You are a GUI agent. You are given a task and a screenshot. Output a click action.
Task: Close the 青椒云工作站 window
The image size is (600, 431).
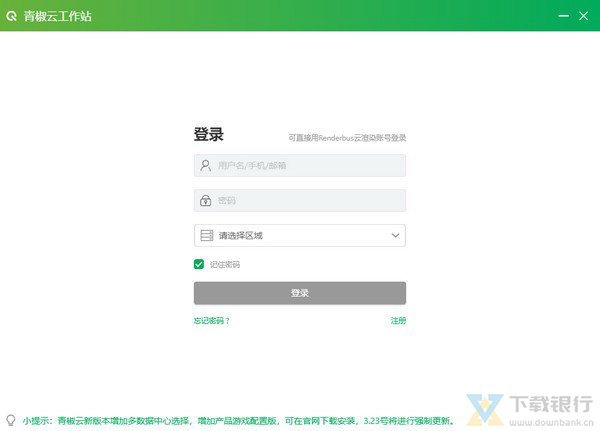pyautogui.click(x=584, y=16)
